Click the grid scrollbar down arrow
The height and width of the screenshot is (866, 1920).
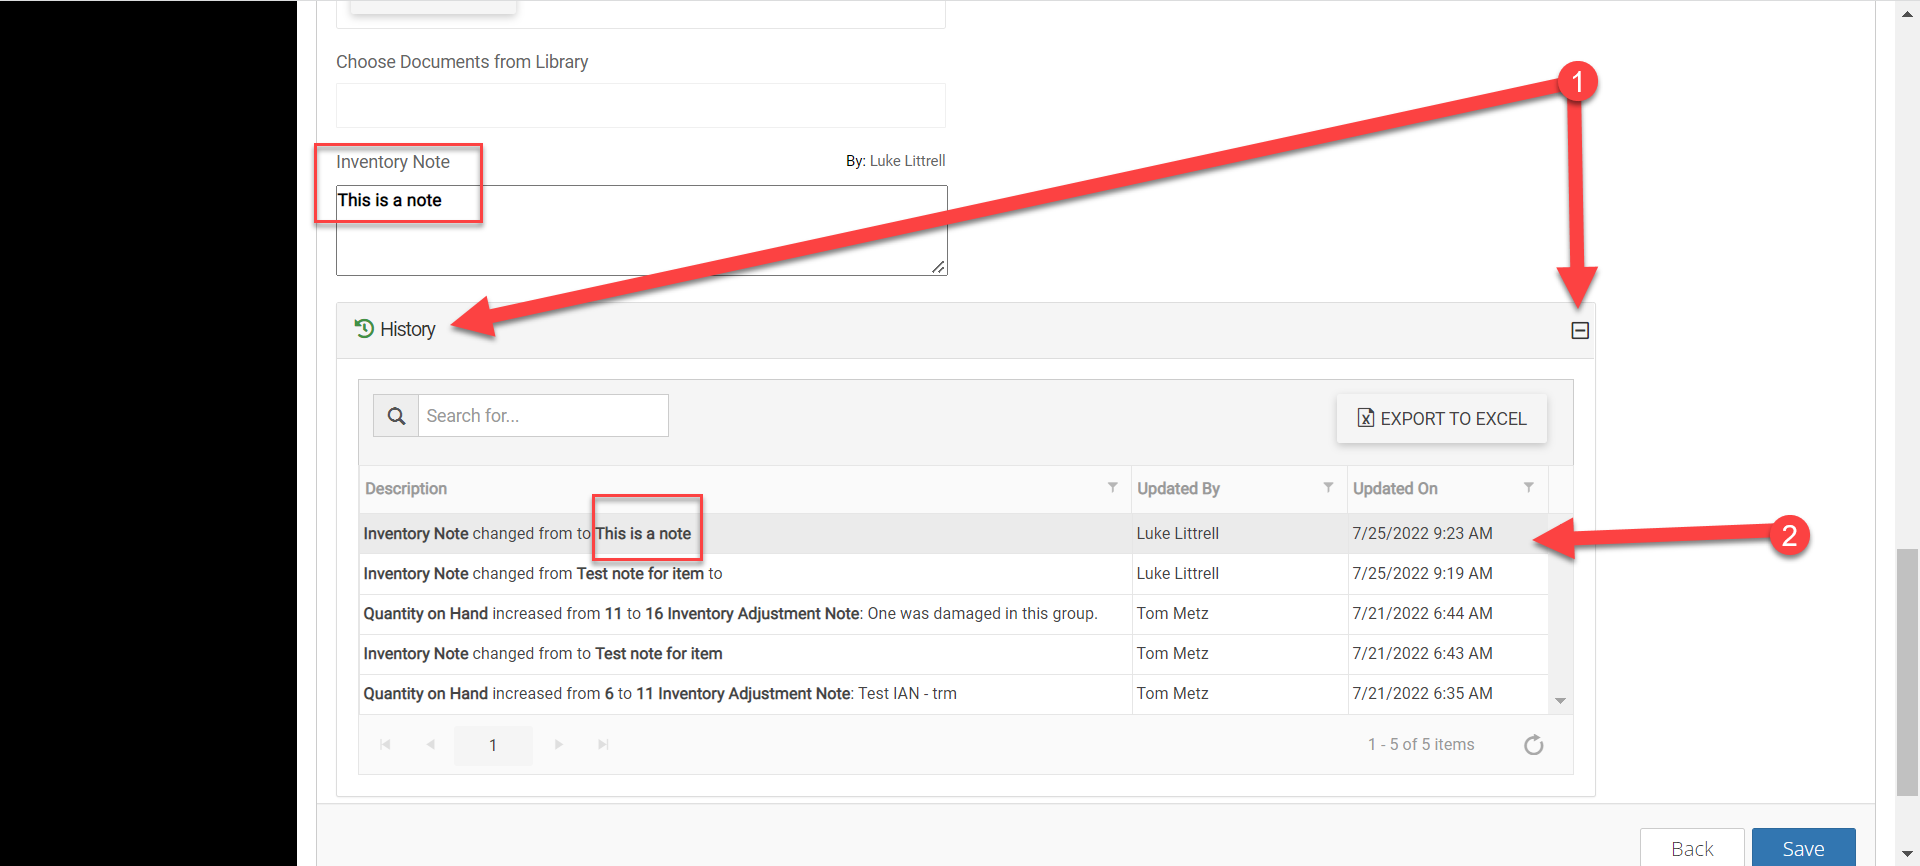1560,701
